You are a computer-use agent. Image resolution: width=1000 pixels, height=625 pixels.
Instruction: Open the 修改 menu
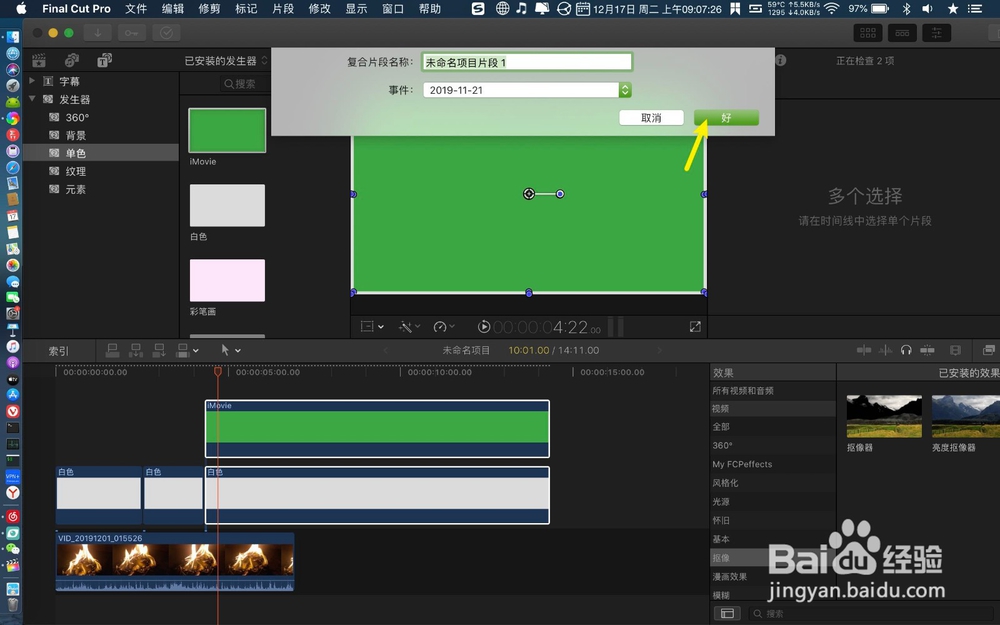click(320, 8)
